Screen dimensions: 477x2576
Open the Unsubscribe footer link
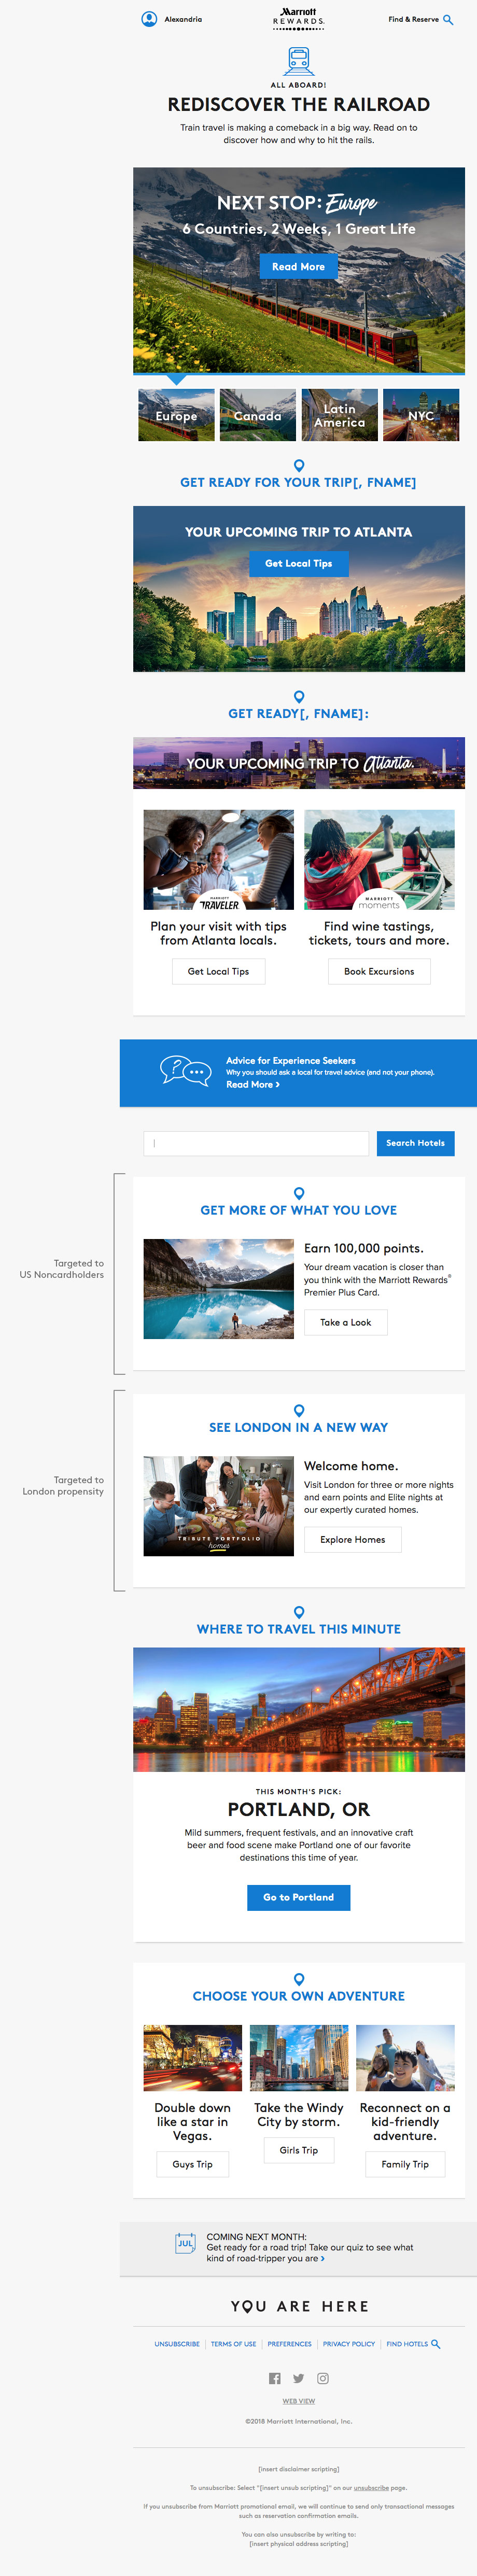coord(177,2344)
